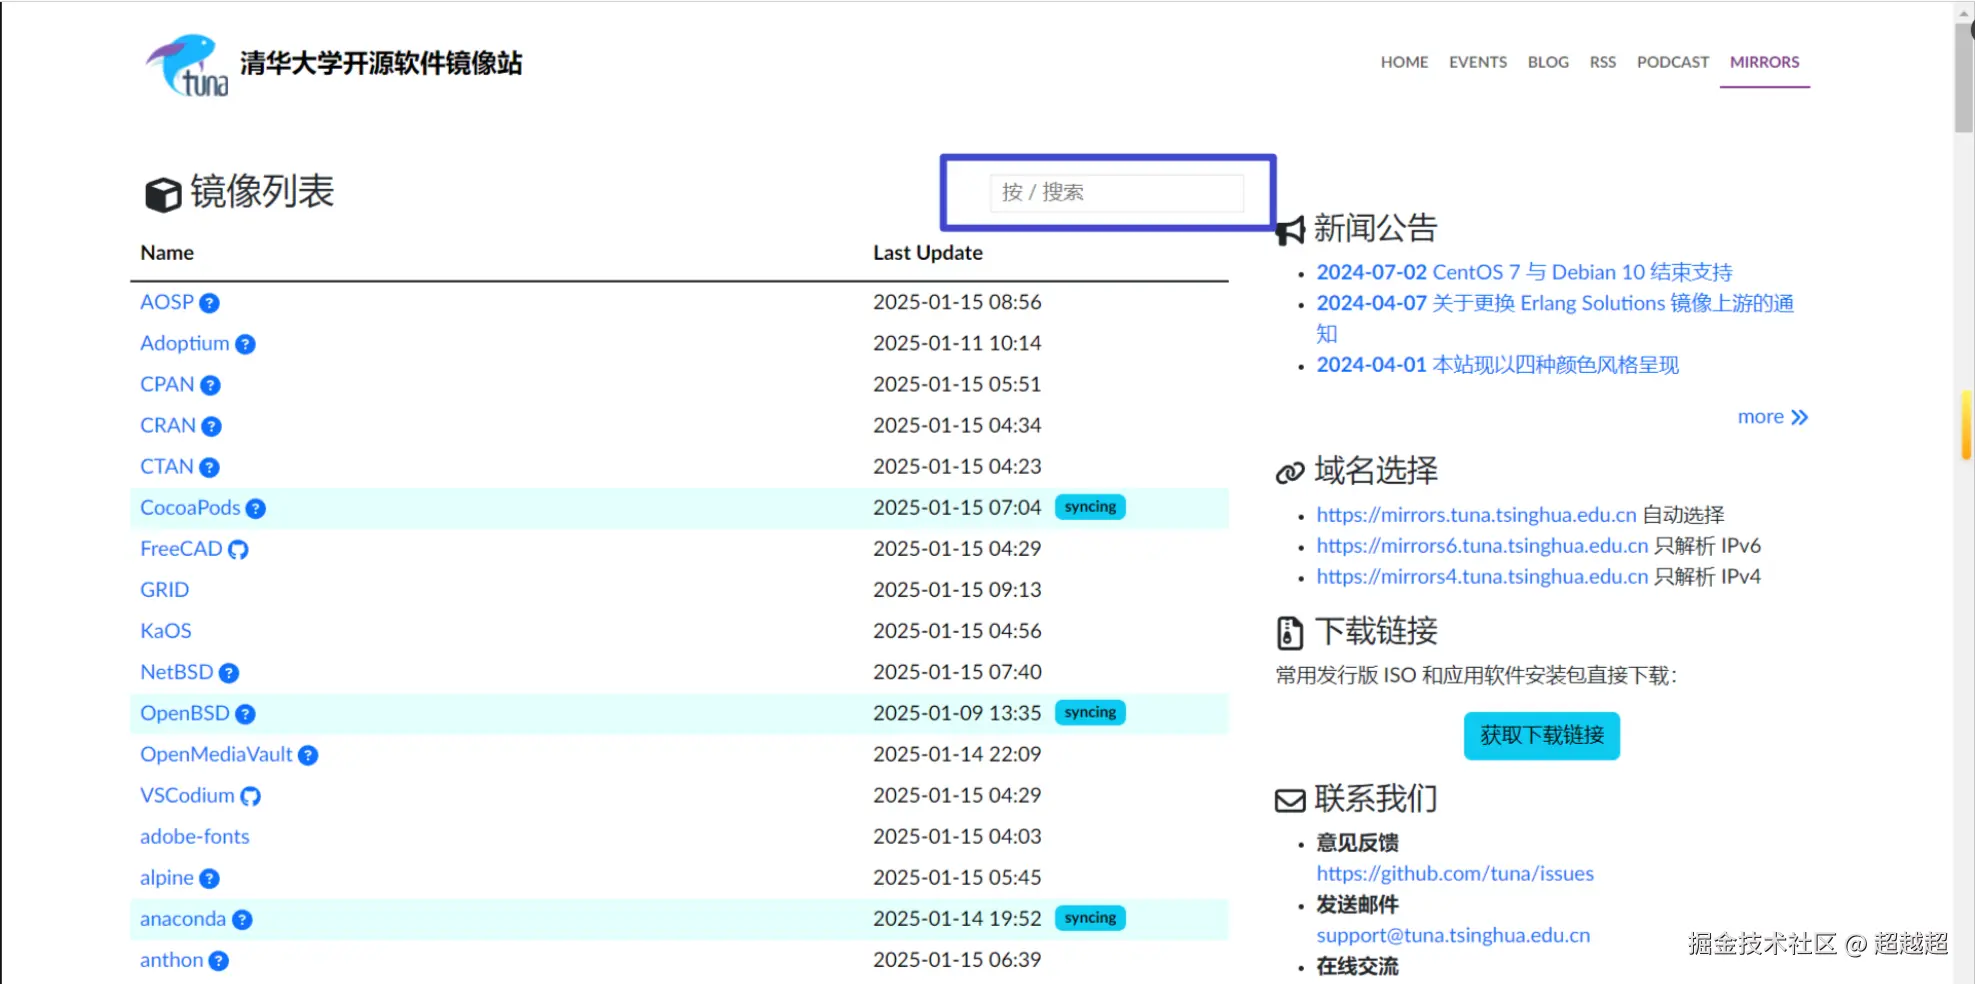The image size is (1975, 984).
Task: Open help icon next to CRAN
Action: tap(211, 426)
